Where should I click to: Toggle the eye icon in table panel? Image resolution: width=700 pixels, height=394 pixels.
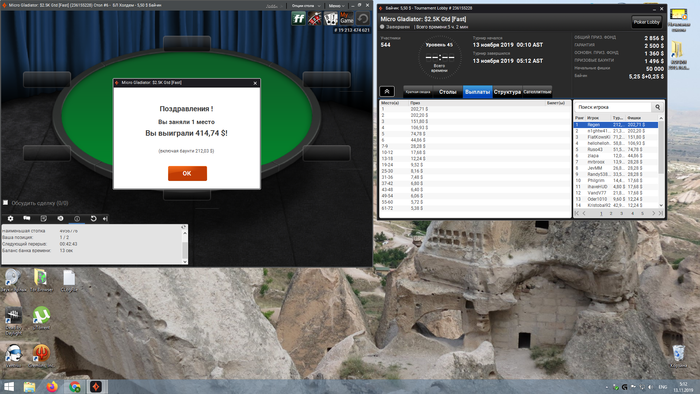point(60,219)
